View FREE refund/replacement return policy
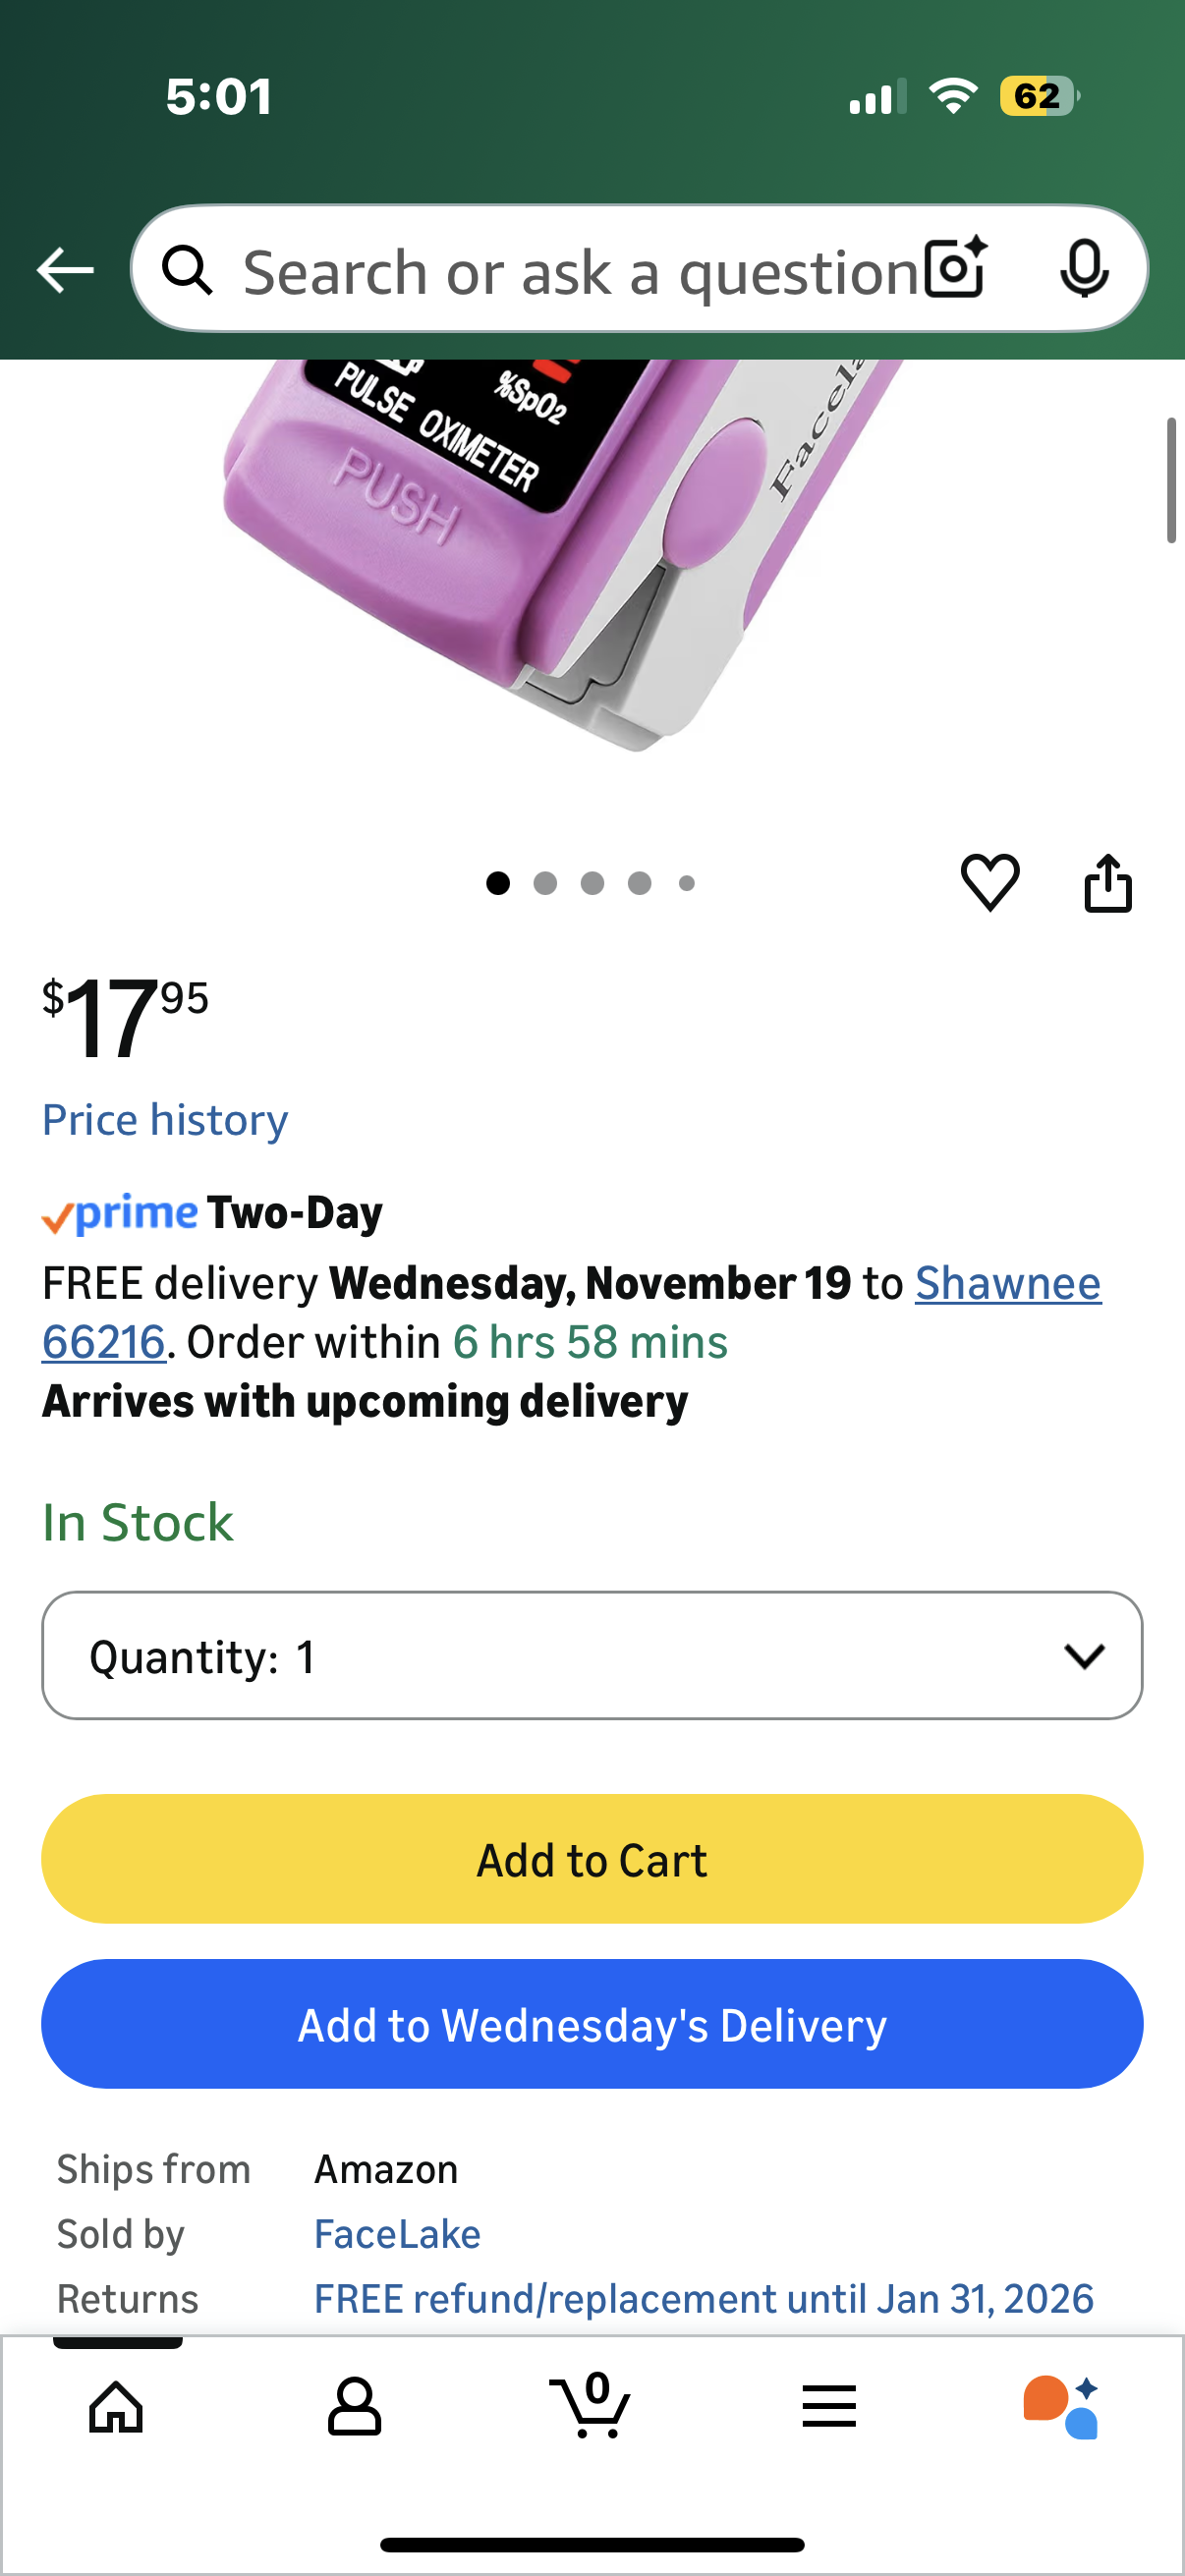This screenshot has height=2576, width=1185. [x=703, y=2298]
